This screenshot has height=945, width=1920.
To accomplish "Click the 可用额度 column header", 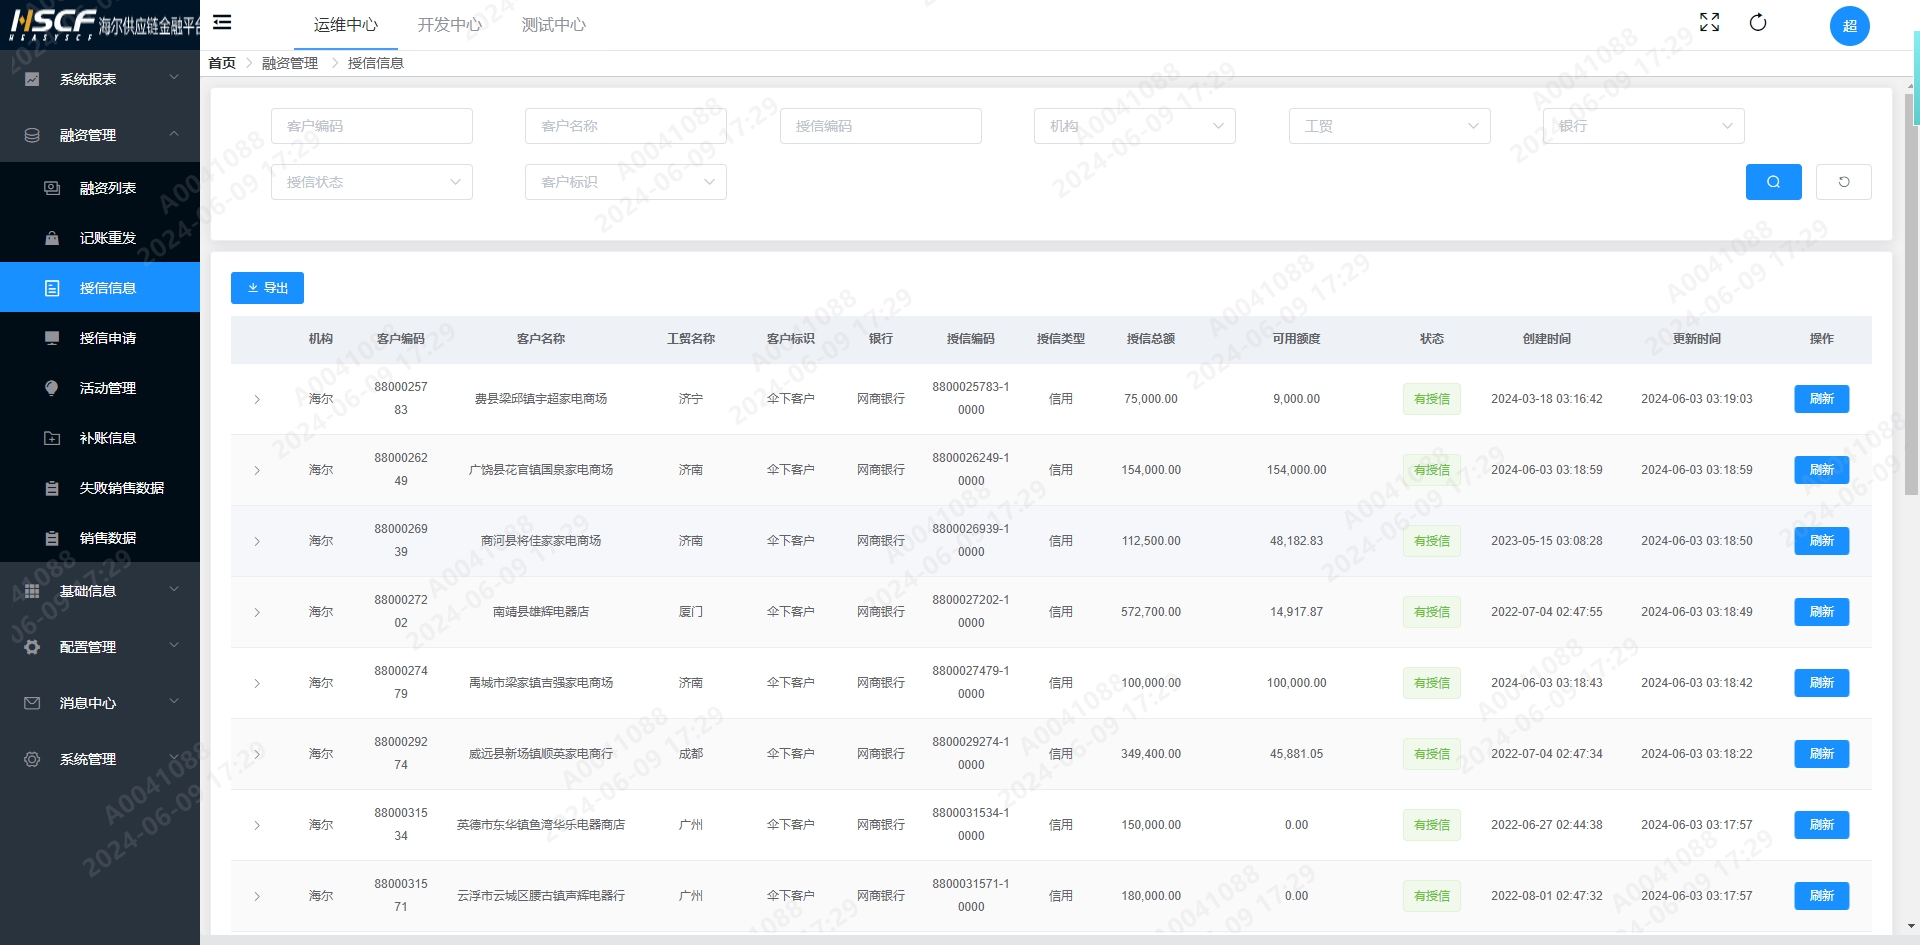I will [x=1296, y=339].
